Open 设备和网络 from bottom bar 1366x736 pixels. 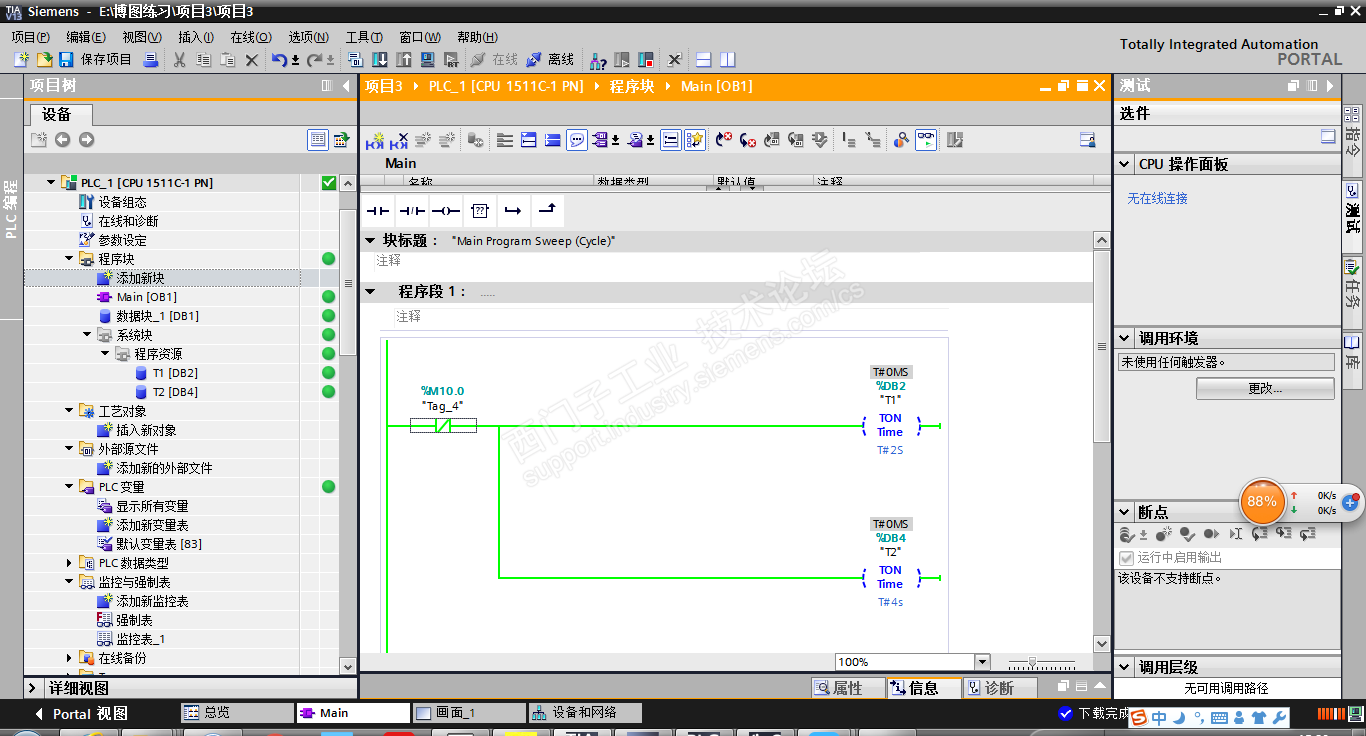(x=586, y=713)
